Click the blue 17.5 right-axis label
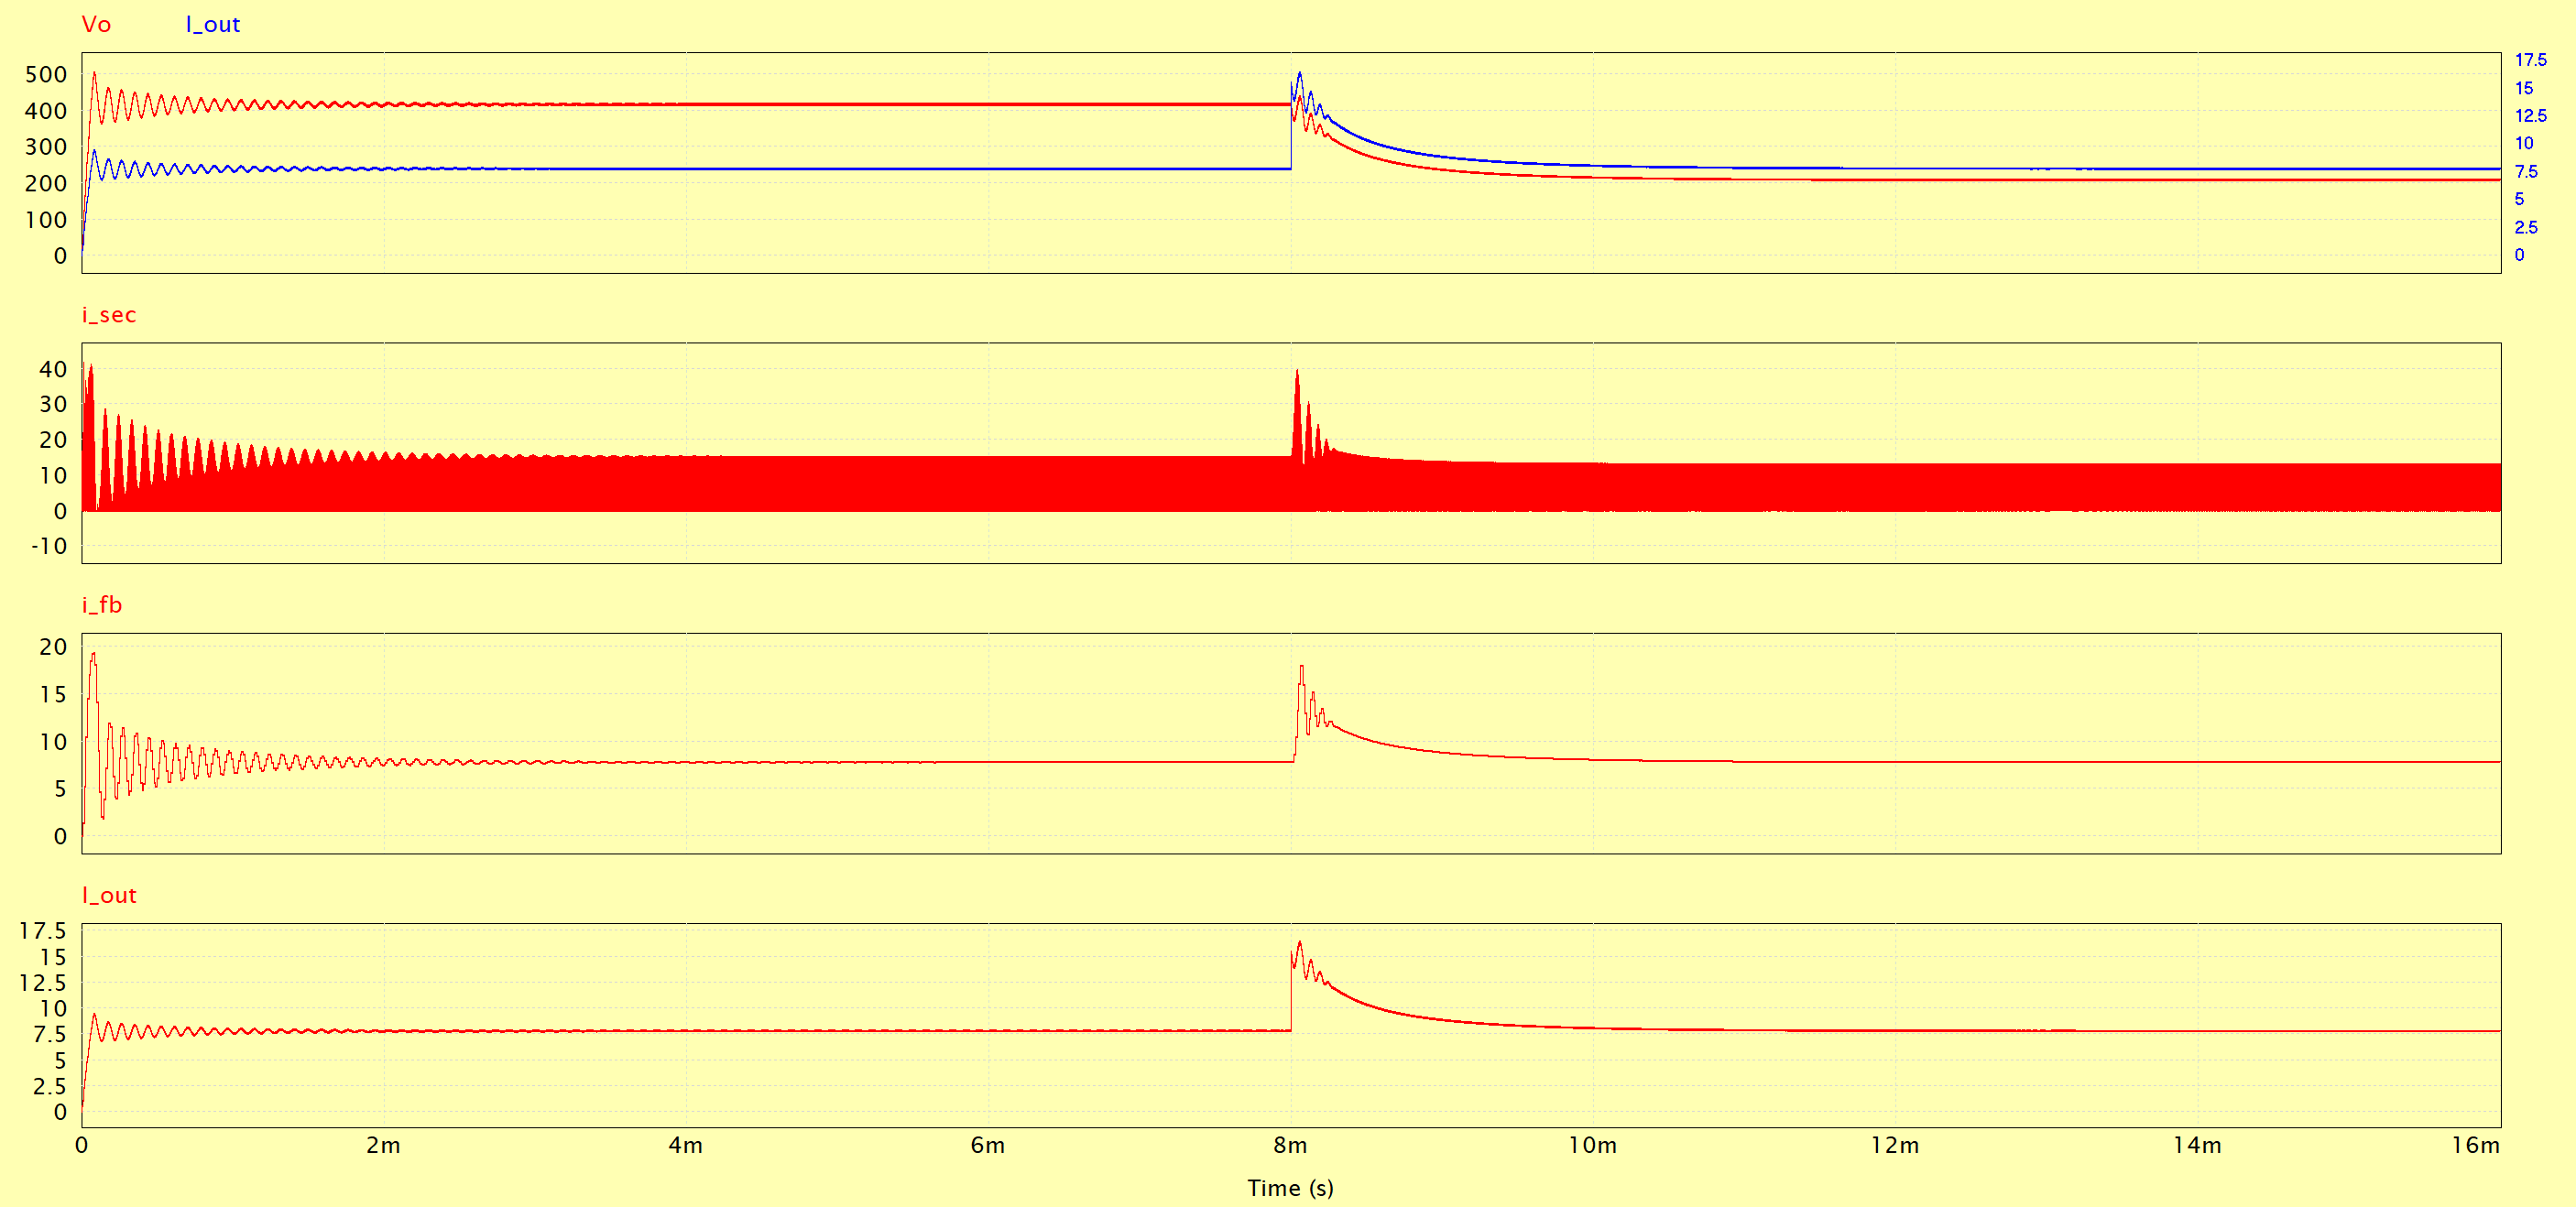This screenshot has width=2576, height=1207. pyautogui.click(x=2530, y=60)
